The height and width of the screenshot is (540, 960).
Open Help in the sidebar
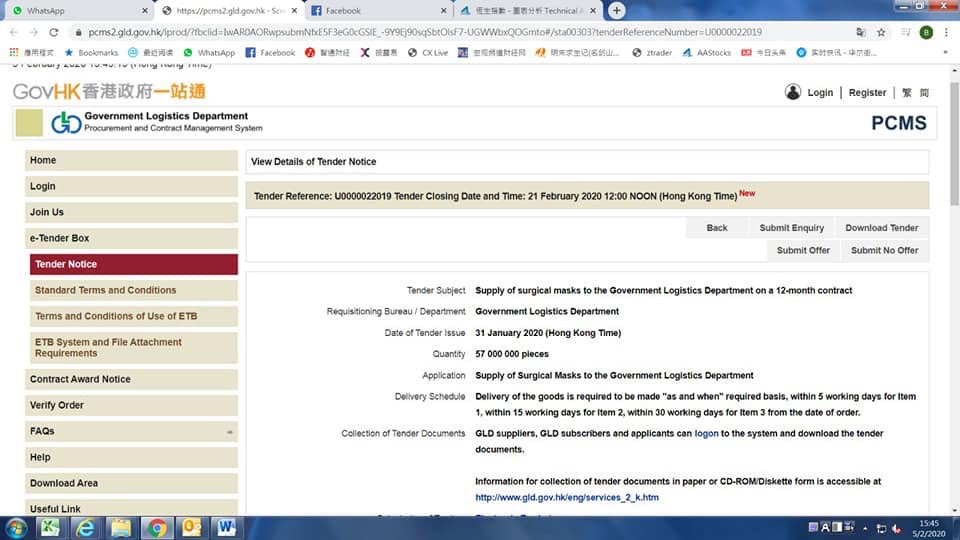[131, 457]
